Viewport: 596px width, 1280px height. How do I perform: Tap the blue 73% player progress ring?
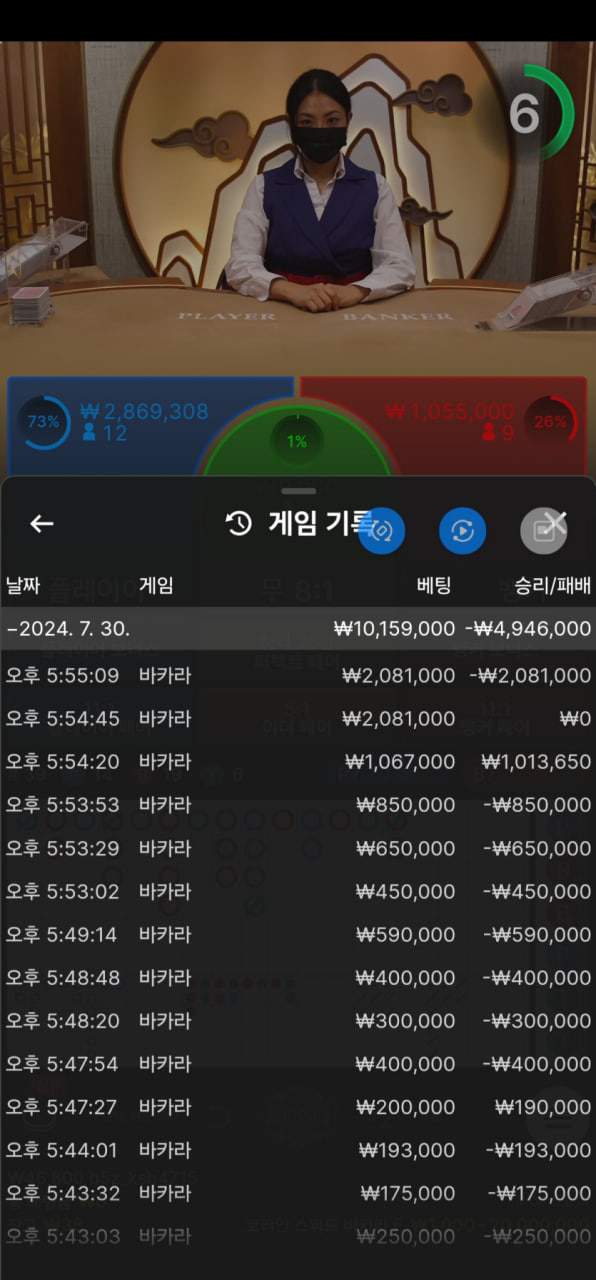pos(44,422)
